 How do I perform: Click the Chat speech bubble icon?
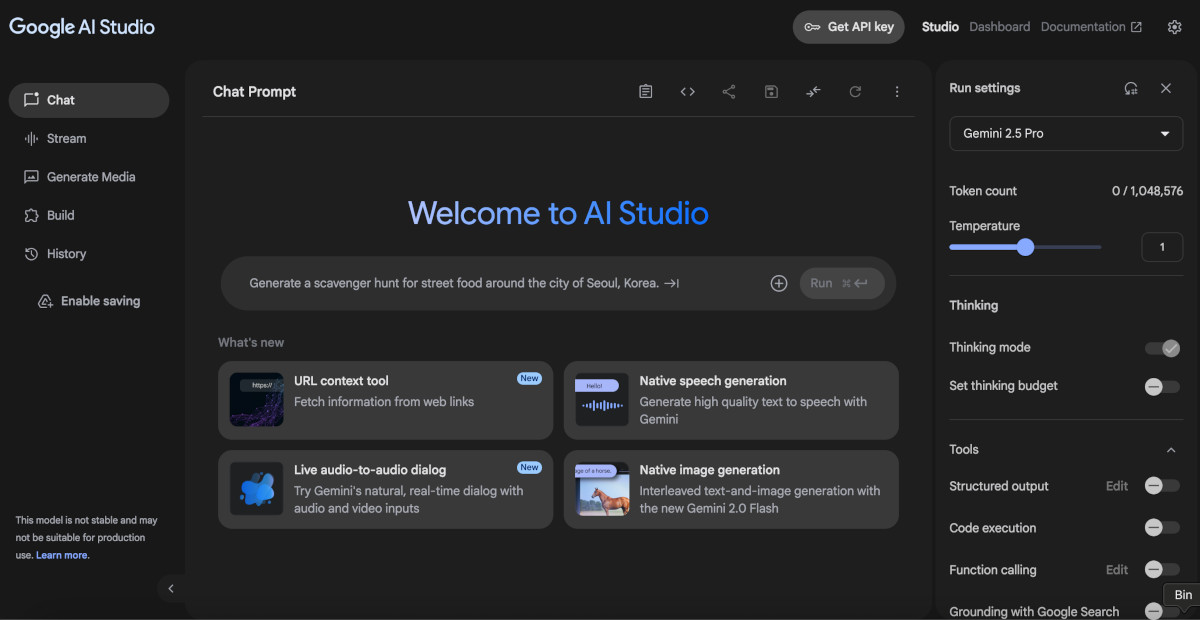31,100
